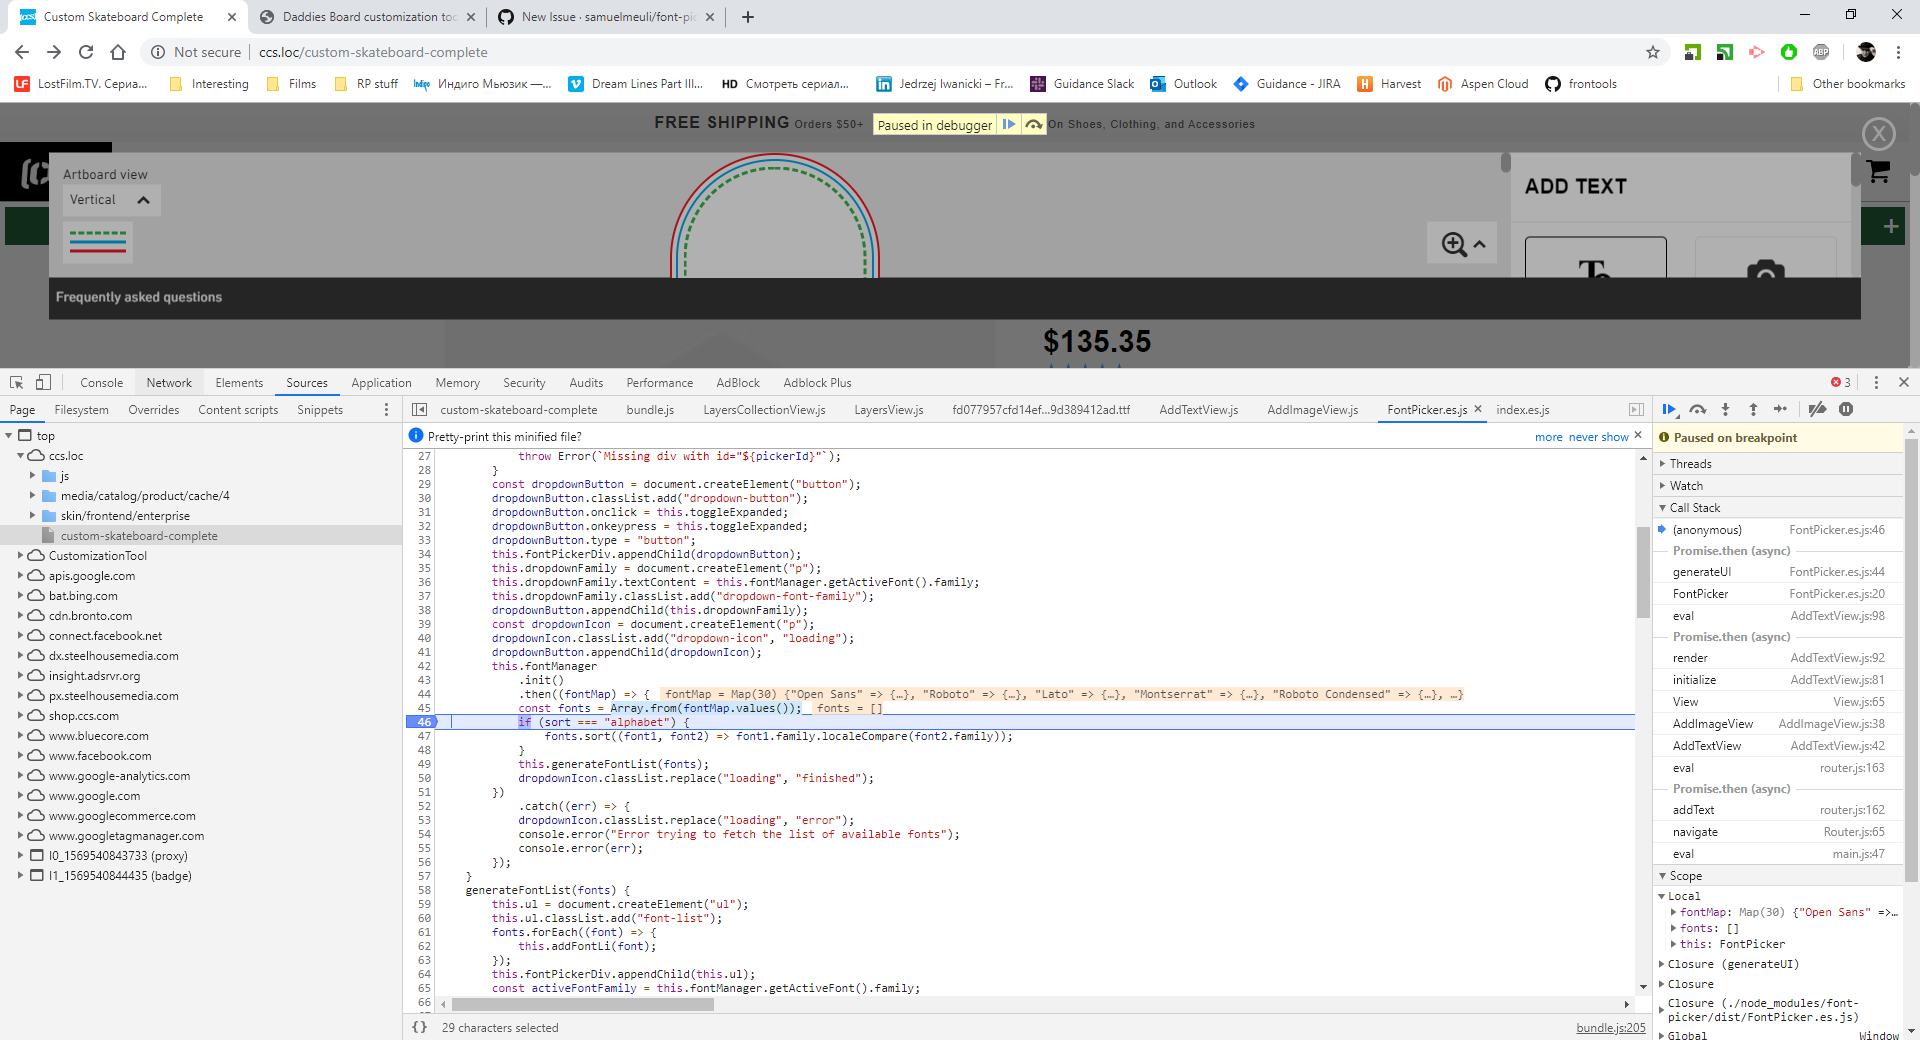
Task: Click the code editor horizontal scrollbar
Action: [583, 1004]
